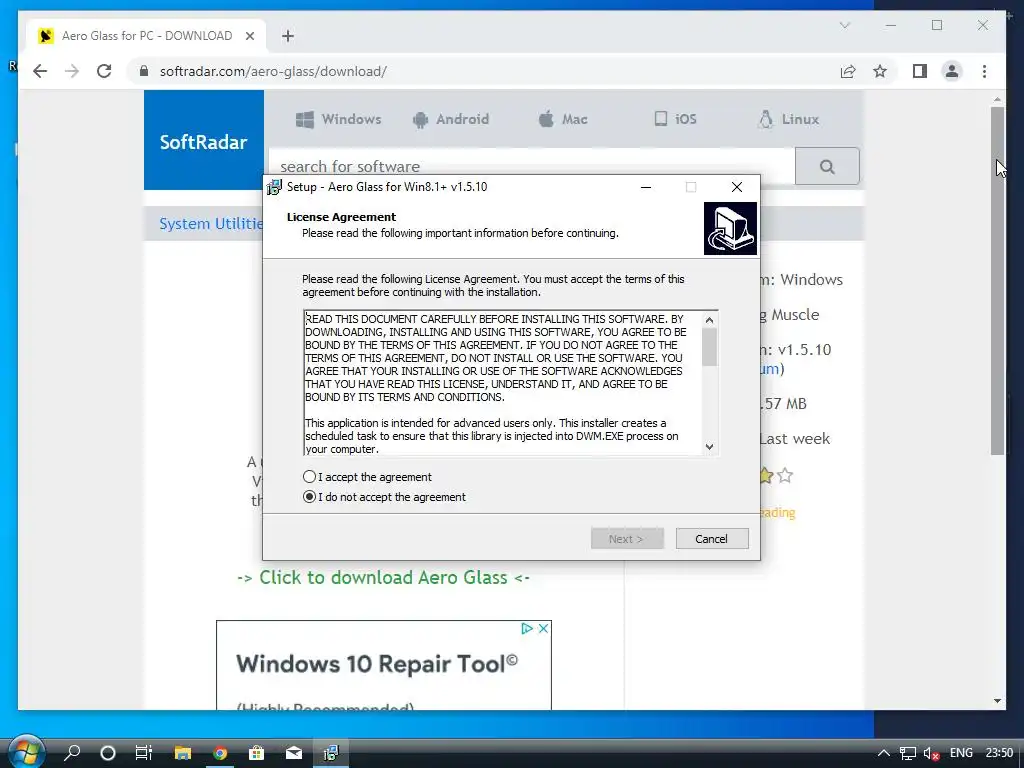Show hidden tray icons chevron

(x=883, y=753)
